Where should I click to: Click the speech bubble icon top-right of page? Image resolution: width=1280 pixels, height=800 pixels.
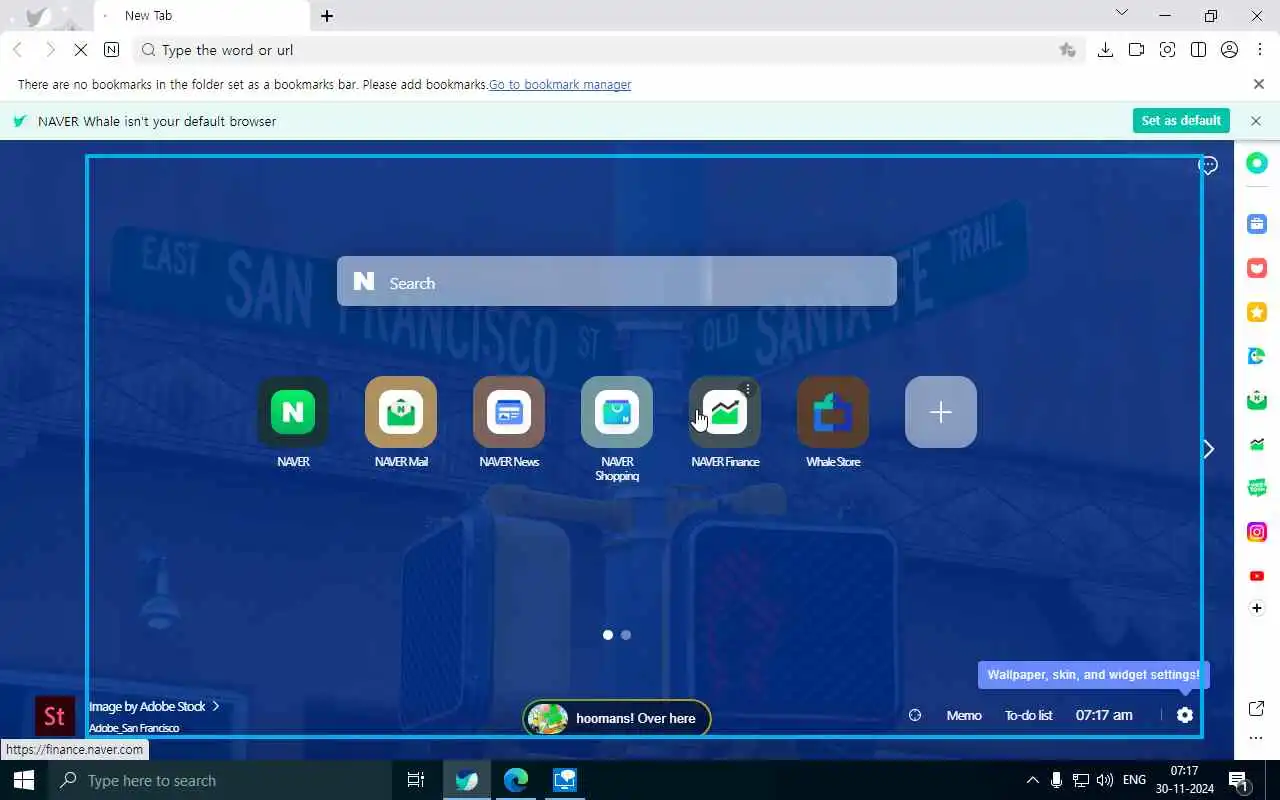1208,165
